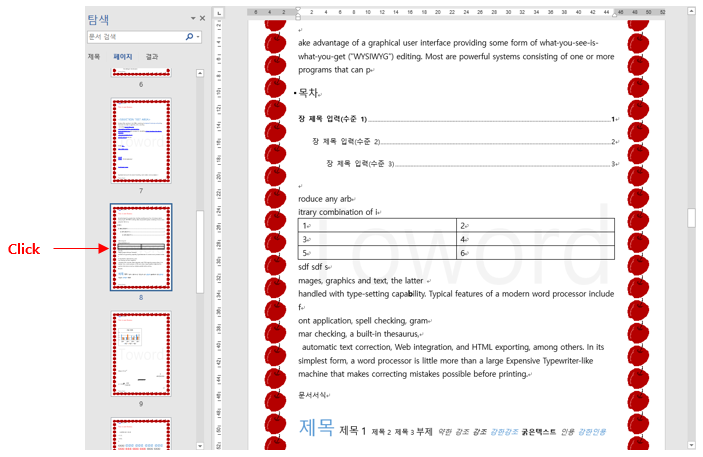Image resolution: width=703 pixels, height=457 pixels.
Task: Click the first-line indent marker on ruler
Action: (298, 10)
